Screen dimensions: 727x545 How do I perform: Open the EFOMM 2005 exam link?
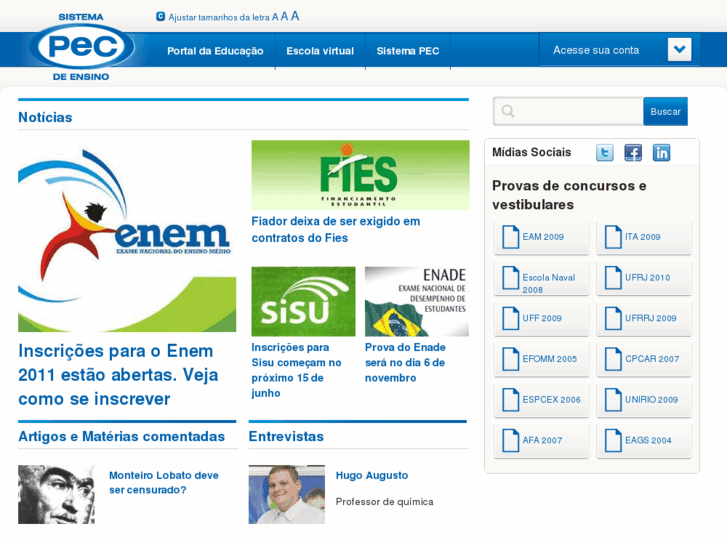point(549,359)
